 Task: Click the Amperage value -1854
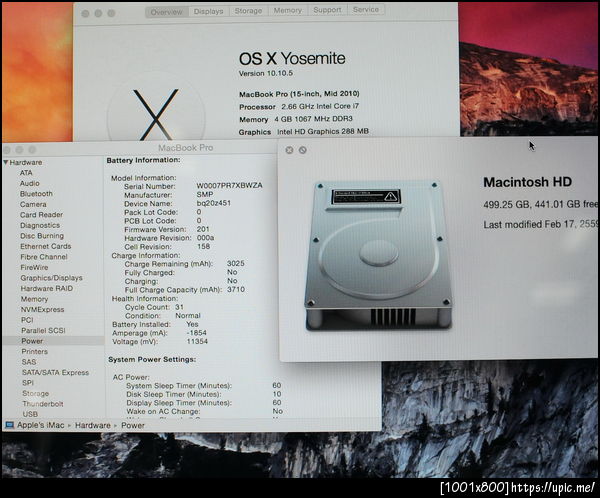(x=196, y=333)
